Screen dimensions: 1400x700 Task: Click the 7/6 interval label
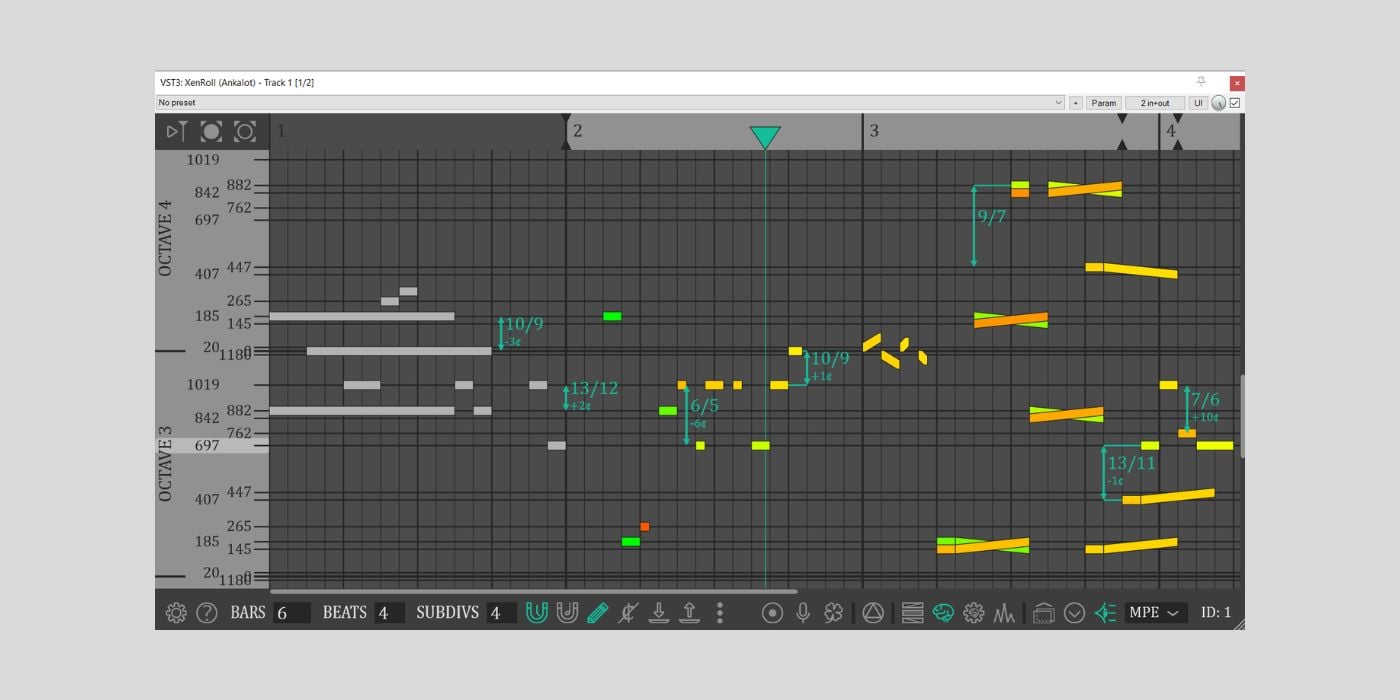tap(1205, 400)
